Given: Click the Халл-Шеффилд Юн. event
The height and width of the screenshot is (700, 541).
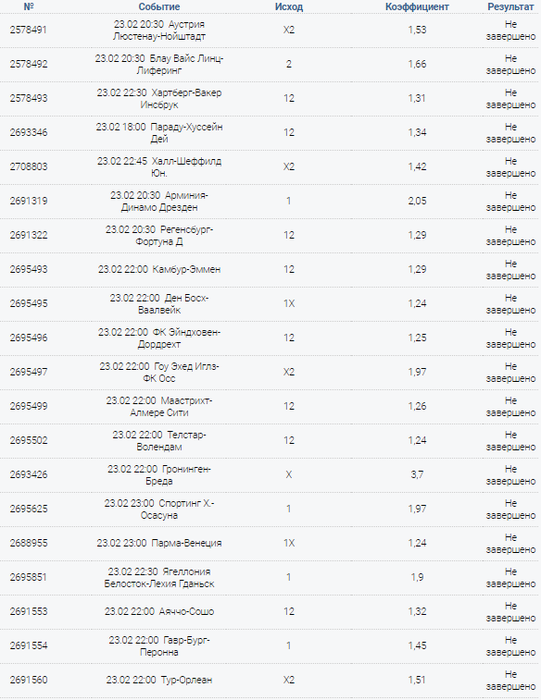Looking at the screenshot, I should [x=159, y=167].
